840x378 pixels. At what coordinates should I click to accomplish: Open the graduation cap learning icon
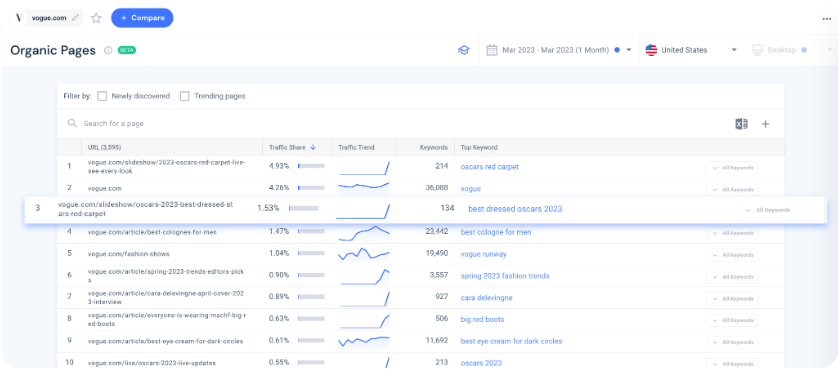463,50
